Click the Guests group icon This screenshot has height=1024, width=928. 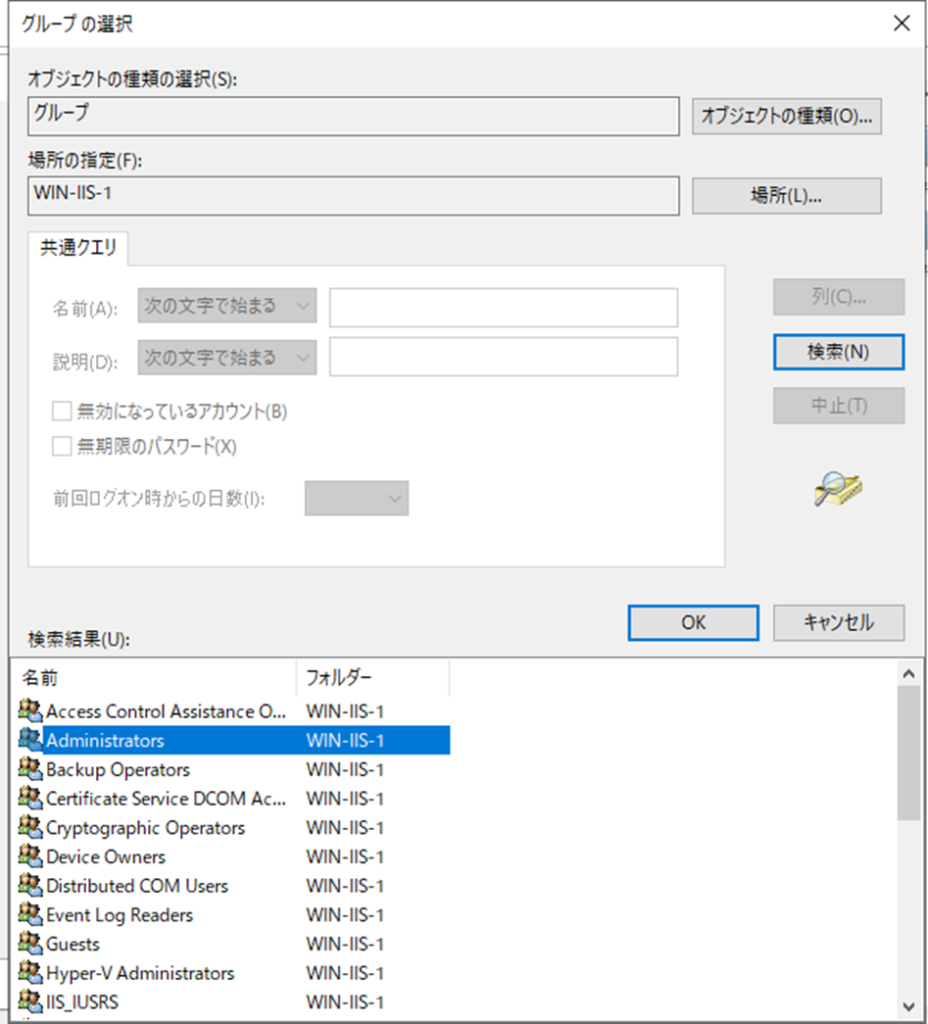pyautogui.click(x=30, y=944)
